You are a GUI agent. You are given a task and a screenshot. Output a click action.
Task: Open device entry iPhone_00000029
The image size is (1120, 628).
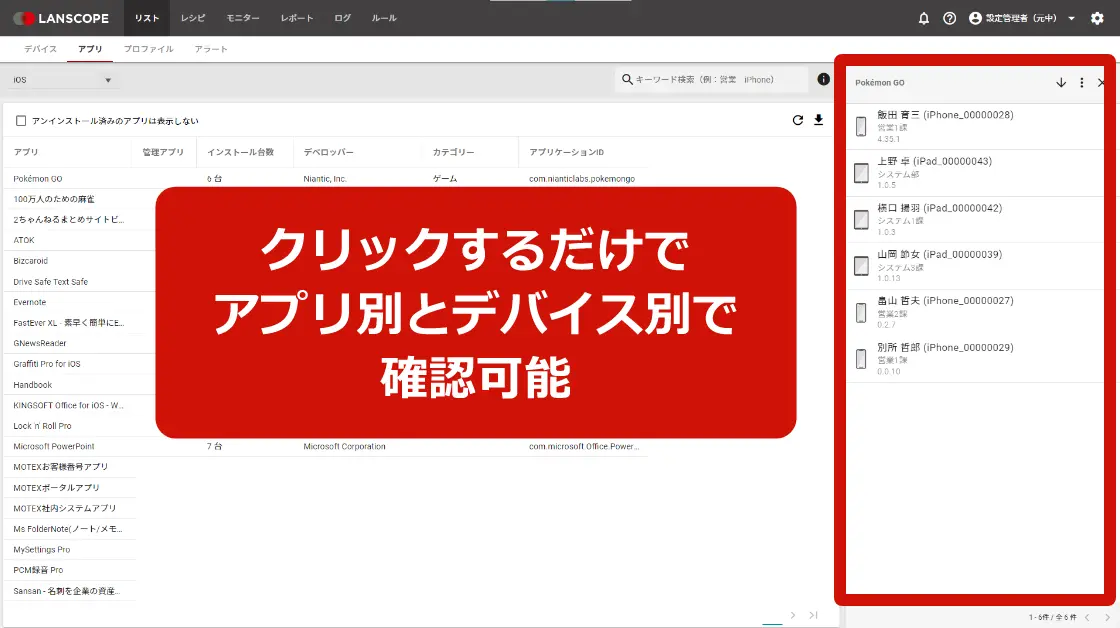975,359
